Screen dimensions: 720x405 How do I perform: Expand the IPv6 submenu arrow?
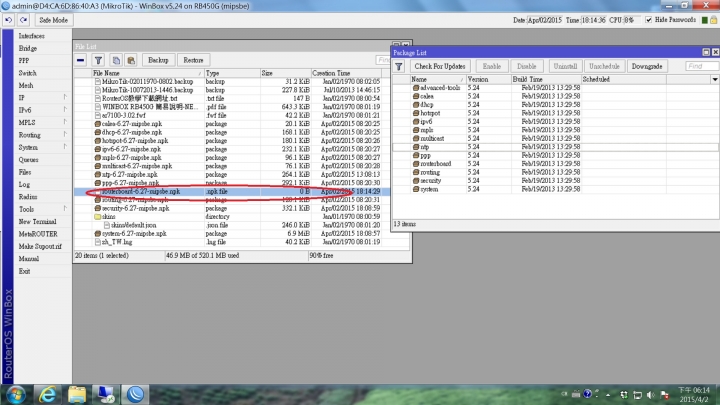point(65,110)
